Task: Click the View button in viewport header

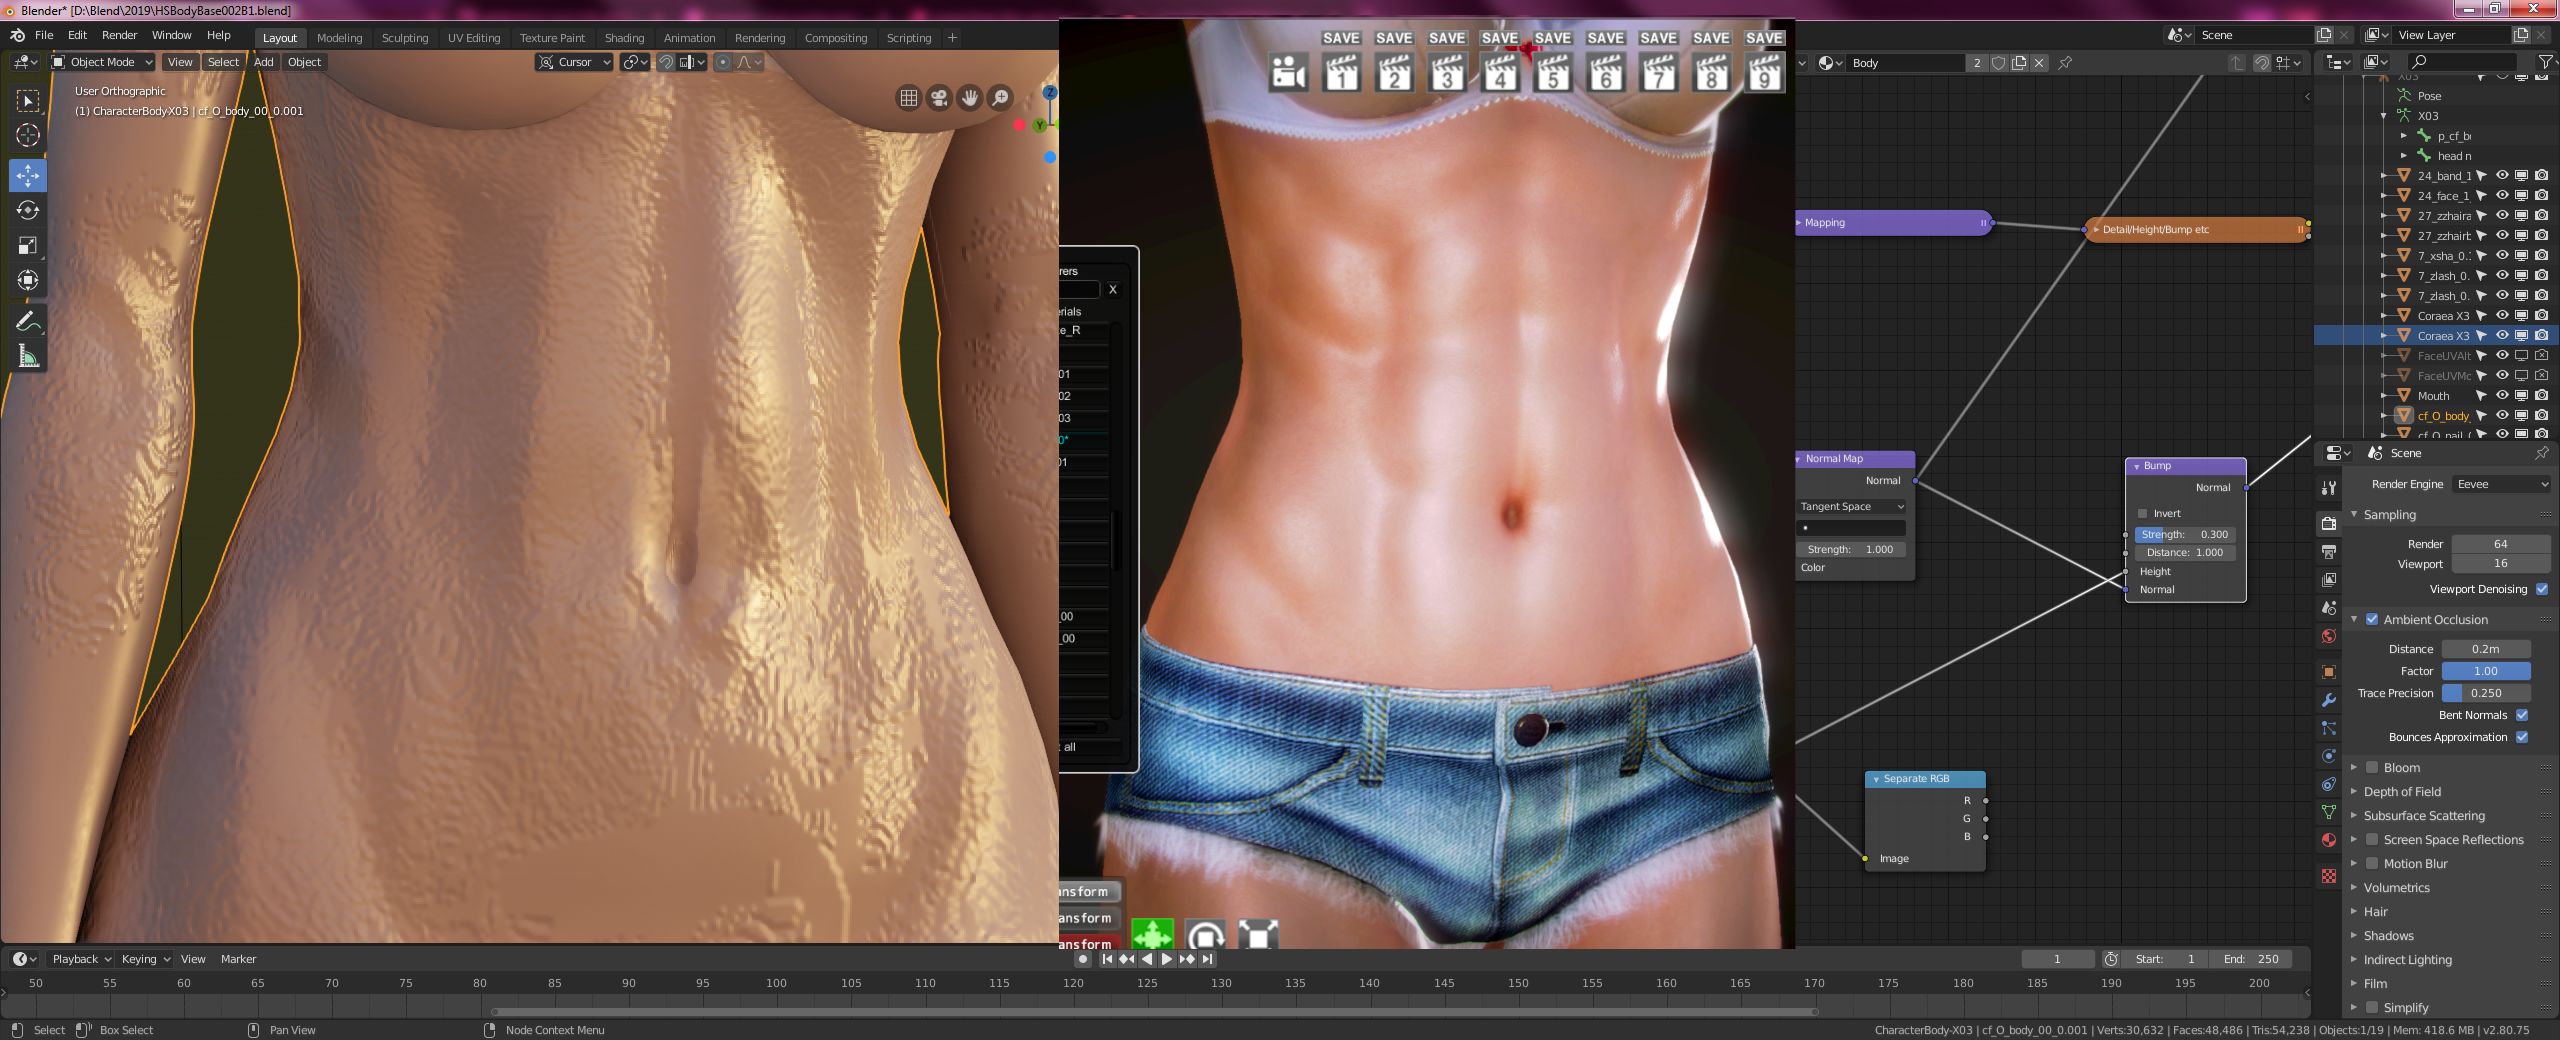Action: [x=180, y=62]
